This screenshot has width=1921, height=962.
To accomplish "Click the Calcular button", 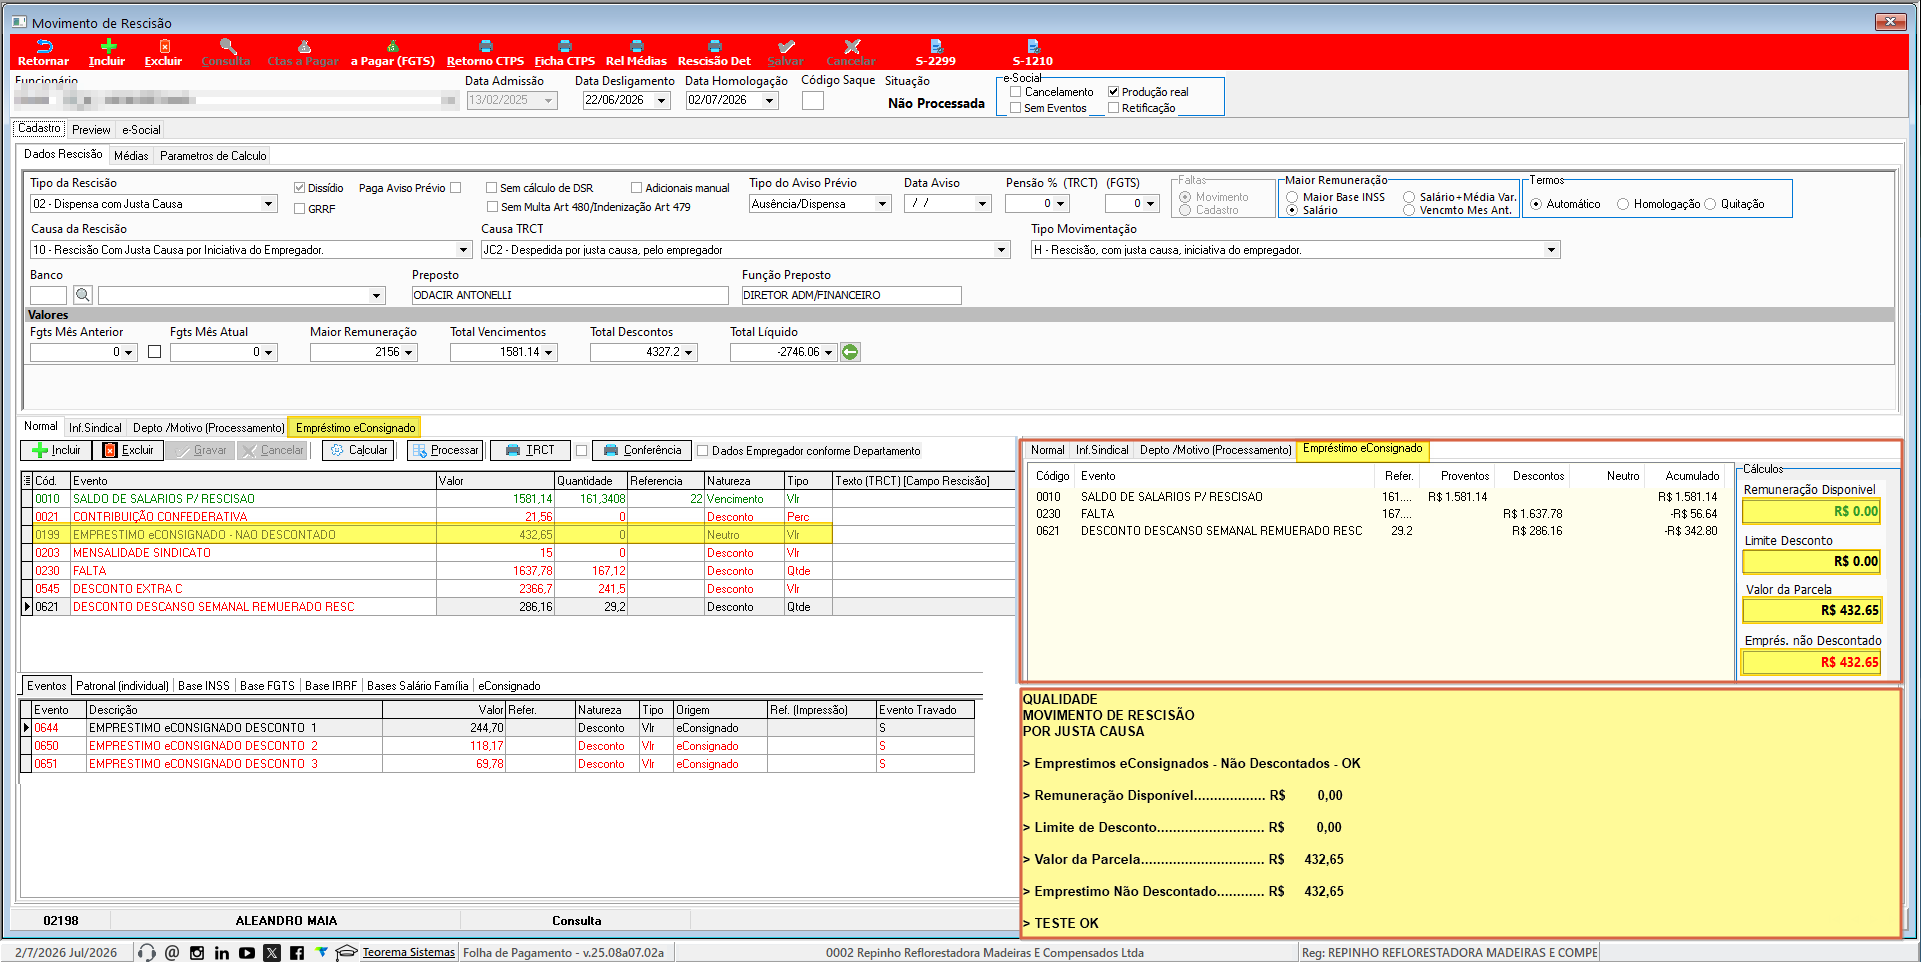I will 359,450.
